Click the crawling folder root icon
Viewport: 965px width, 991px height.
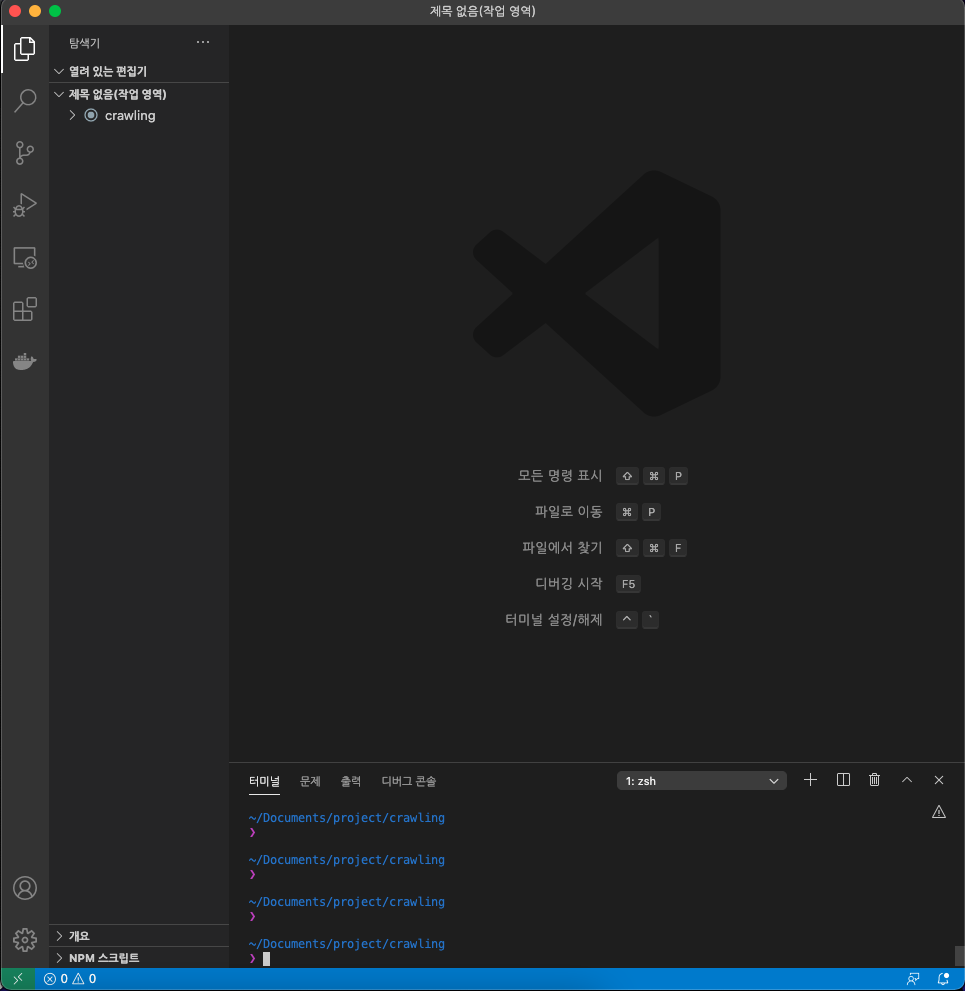tap(91, 115)
